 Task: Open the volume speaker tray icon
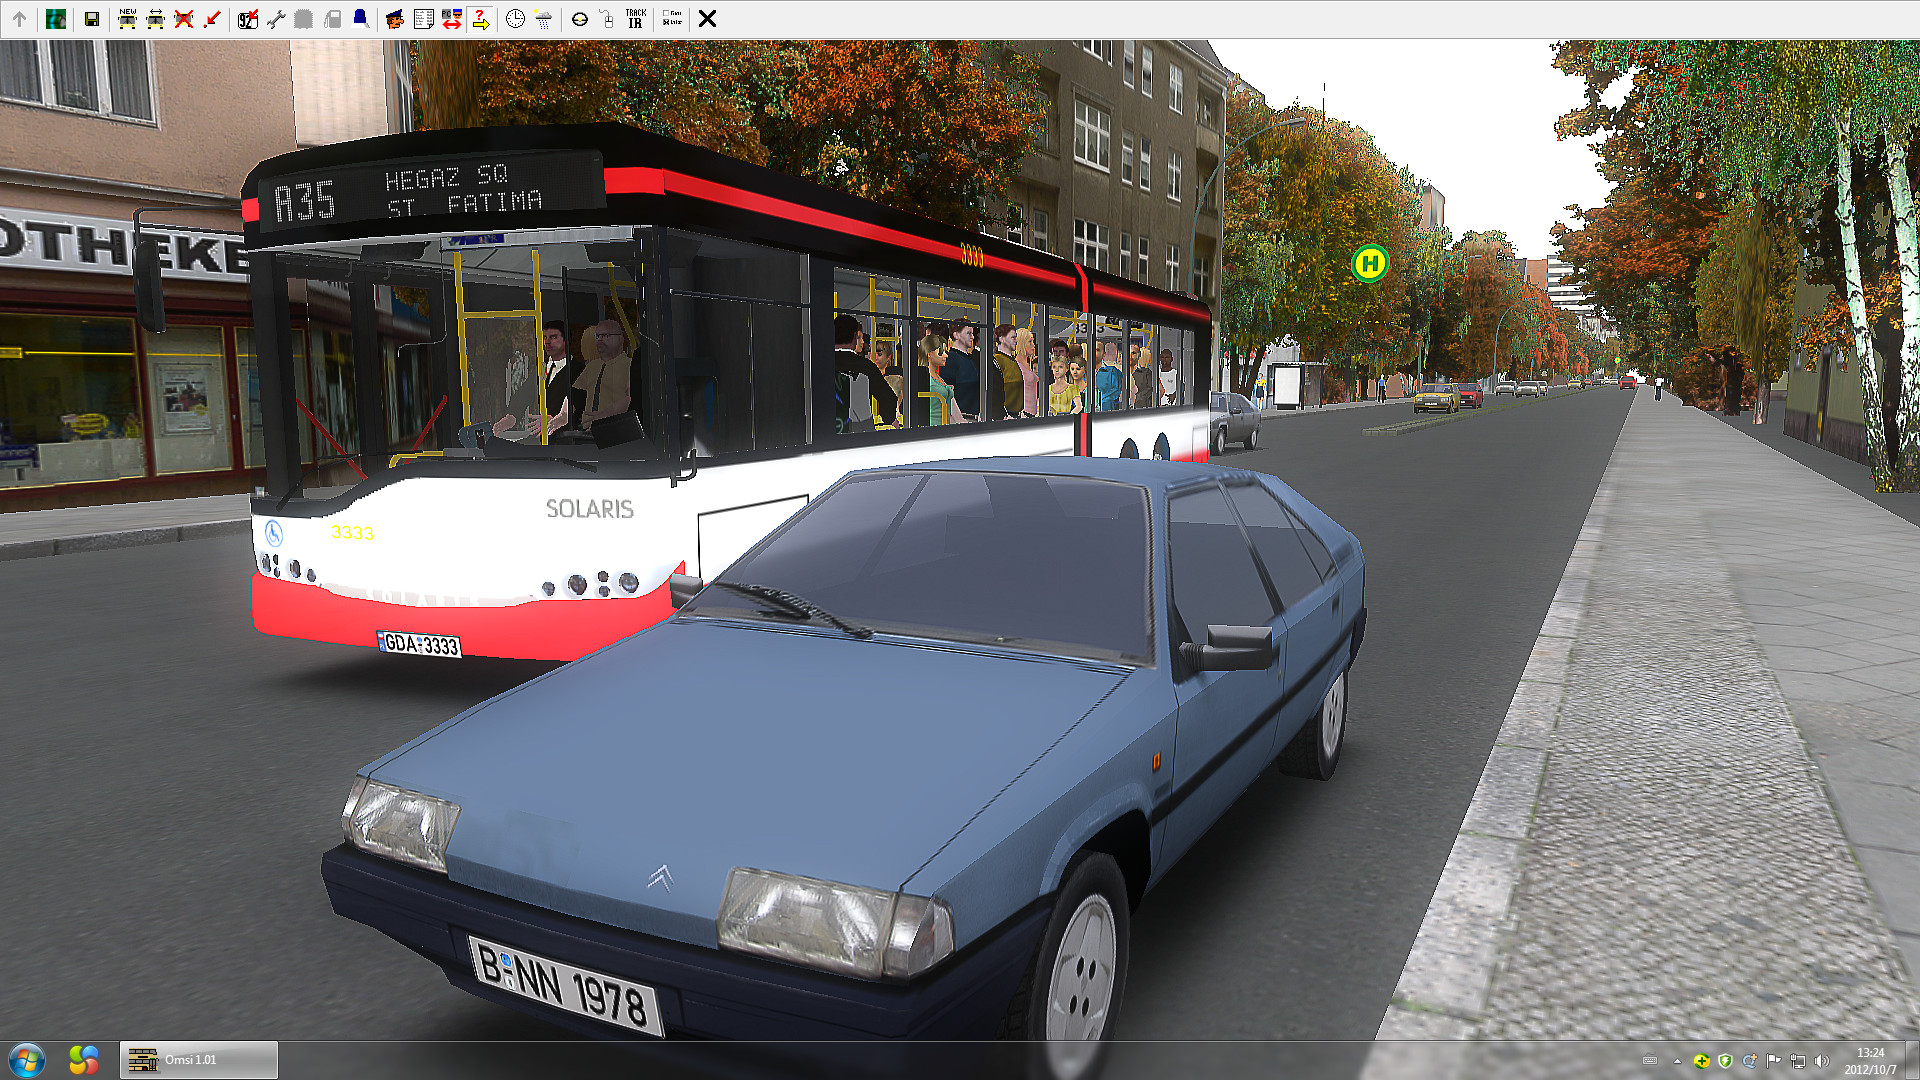1821,1061
